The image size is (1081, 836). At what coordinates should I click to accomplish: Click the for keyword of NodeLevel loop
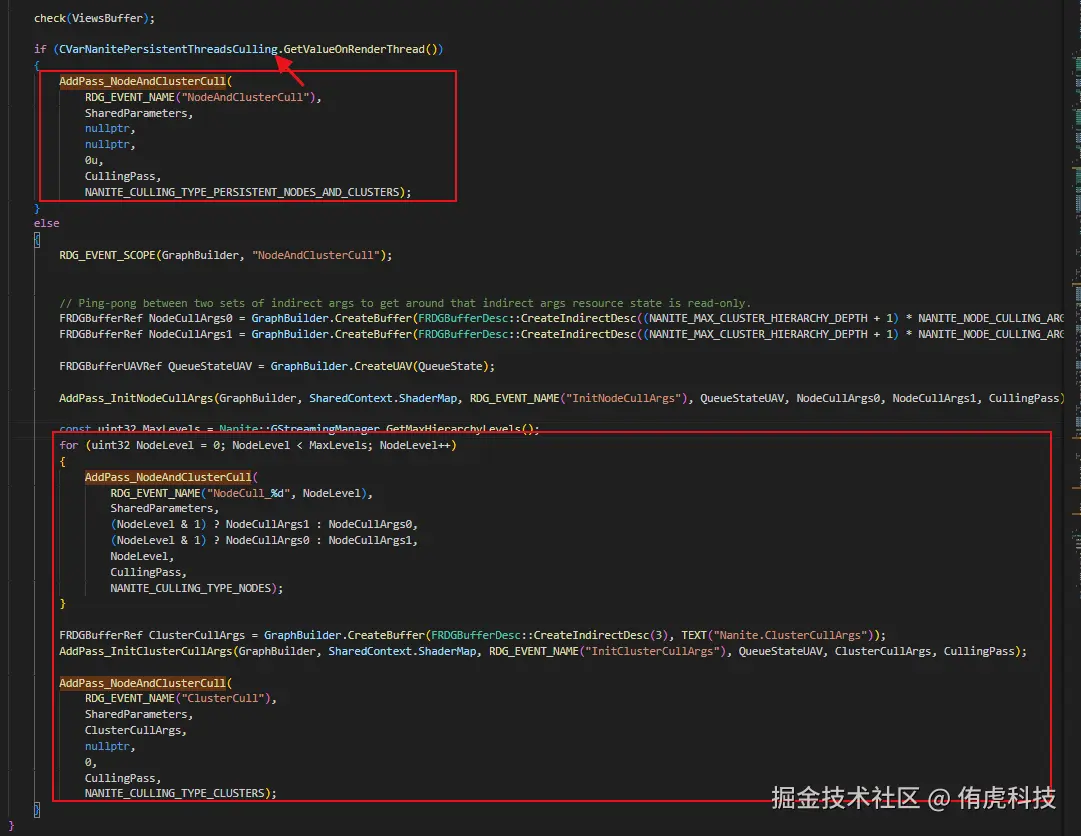(68, 445)
